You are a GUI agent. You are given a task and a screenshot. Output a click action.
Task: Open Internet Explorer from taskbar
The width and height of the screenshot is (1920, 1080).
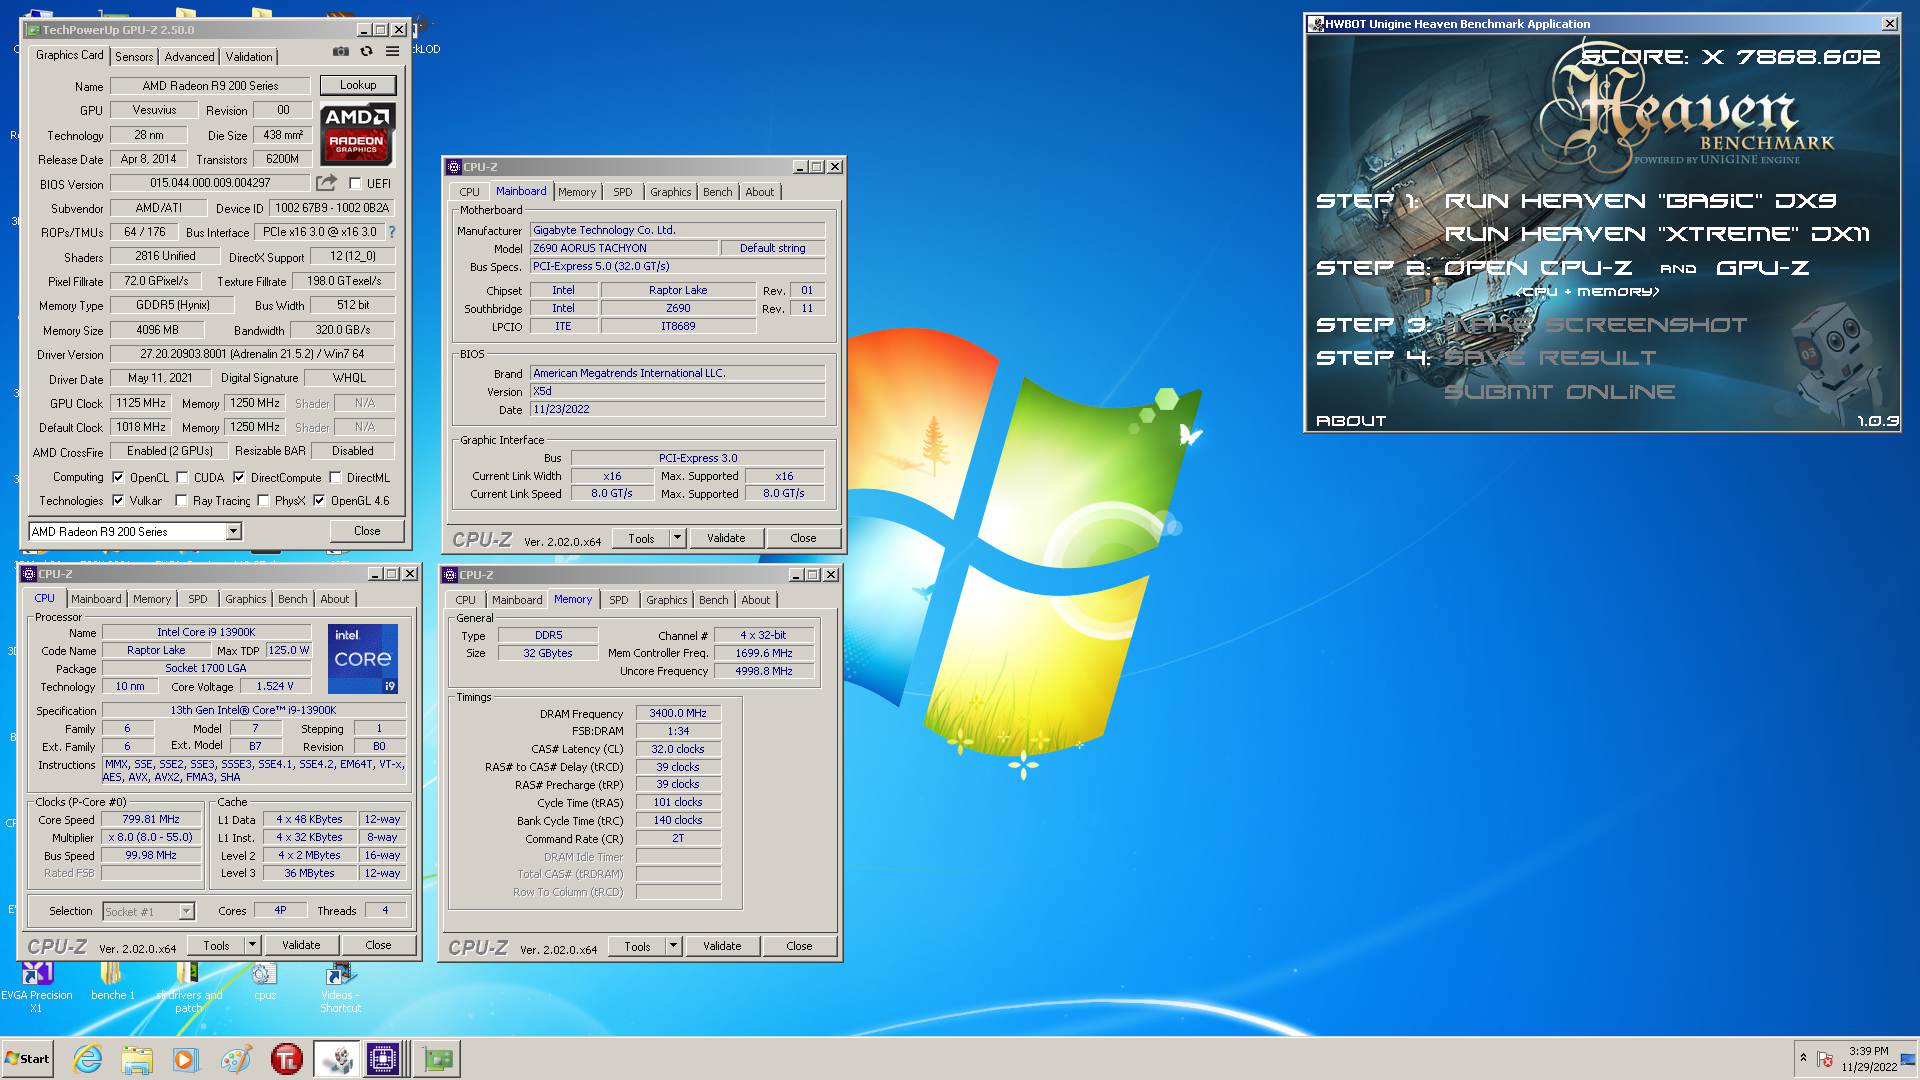coord(88,1059)
